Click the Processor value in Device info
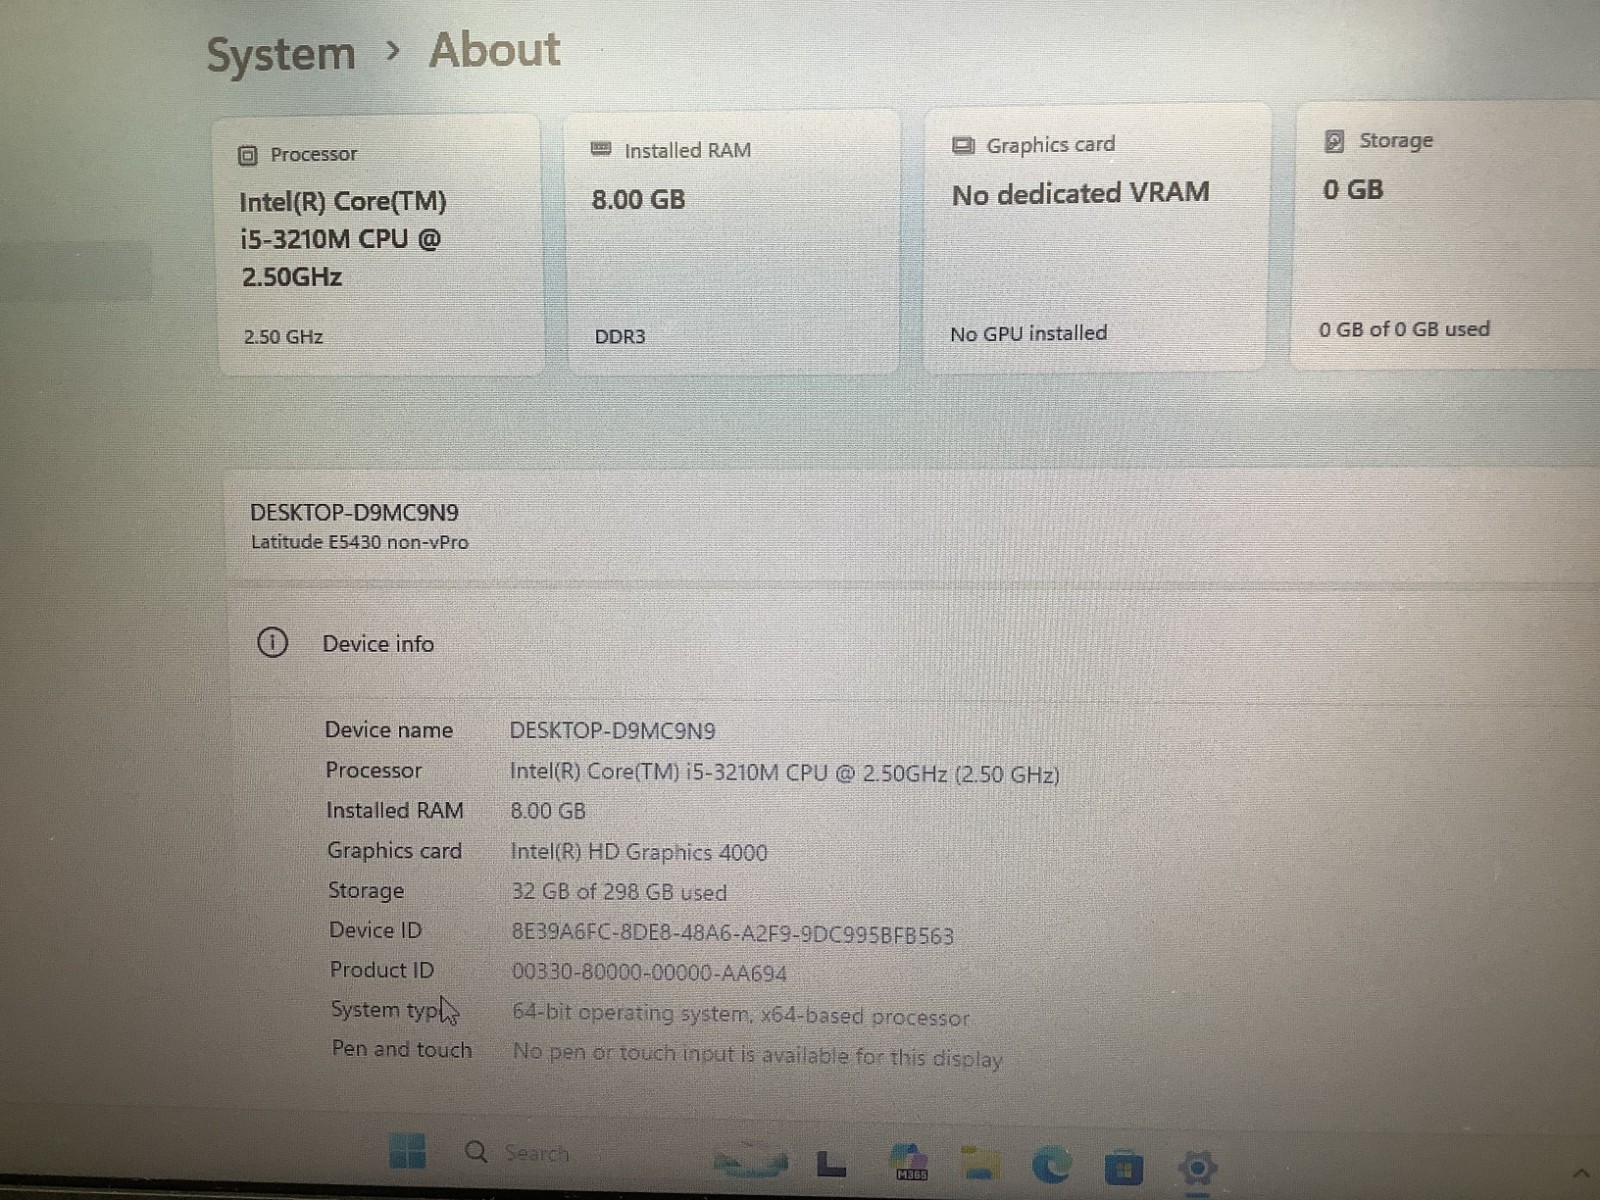 coord(784,773)
